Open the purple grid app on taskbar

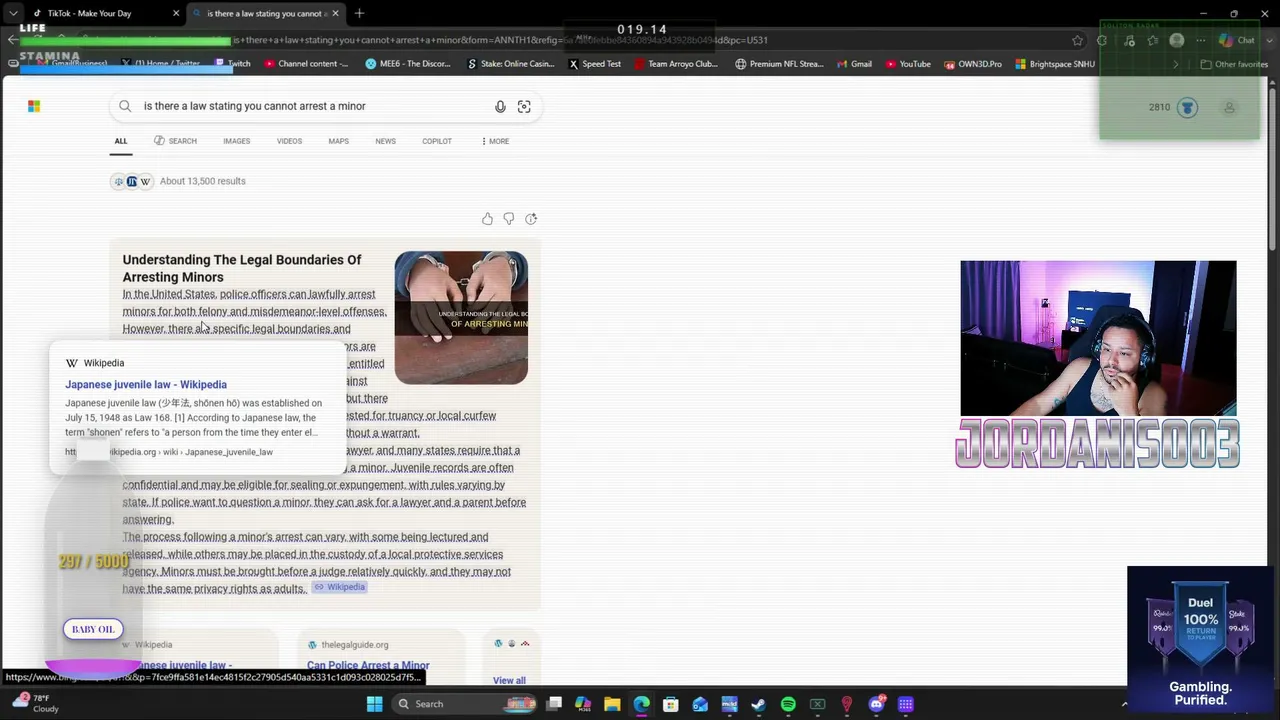[x=906, y=704]
